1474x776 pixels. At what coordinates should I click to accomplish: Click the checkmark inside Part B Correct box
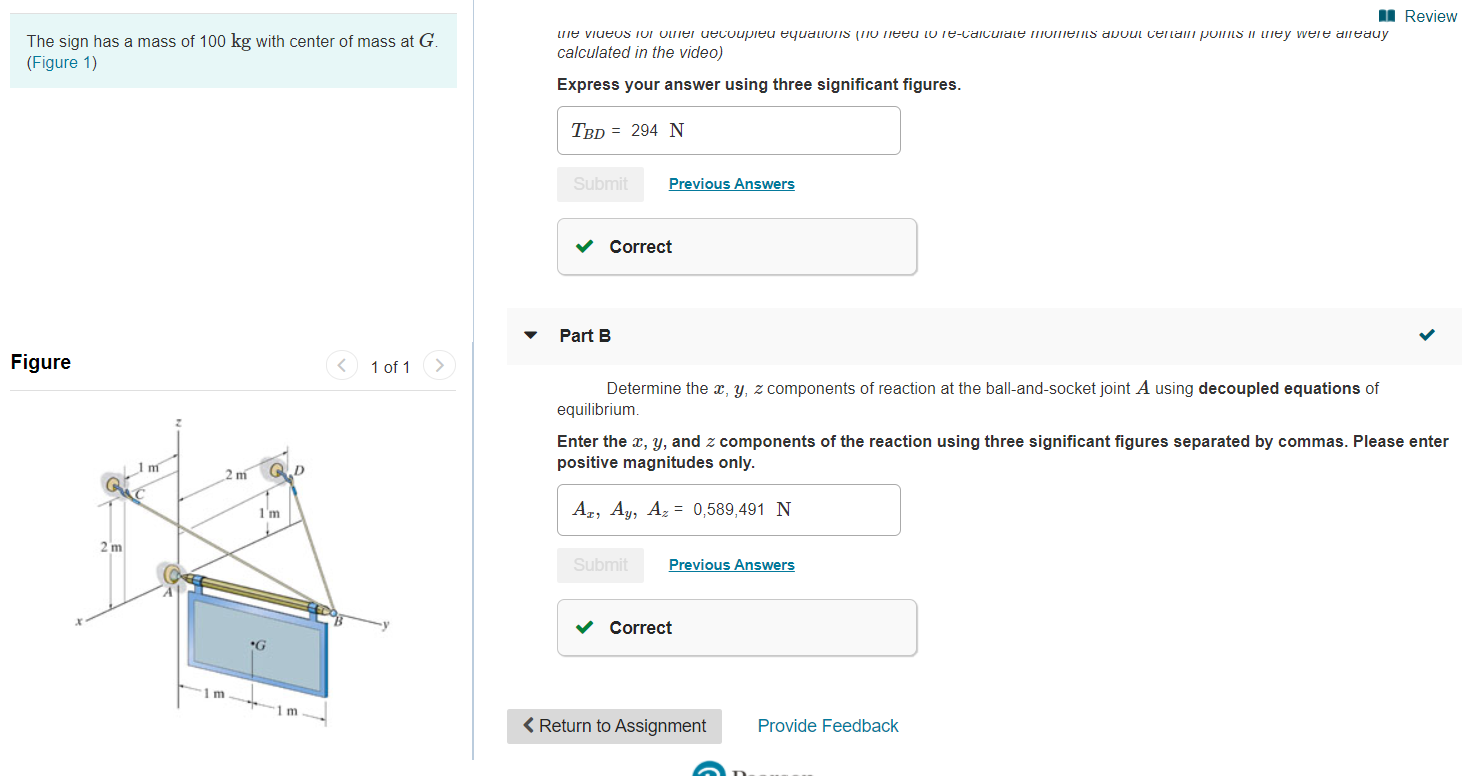tap(584, 627)
